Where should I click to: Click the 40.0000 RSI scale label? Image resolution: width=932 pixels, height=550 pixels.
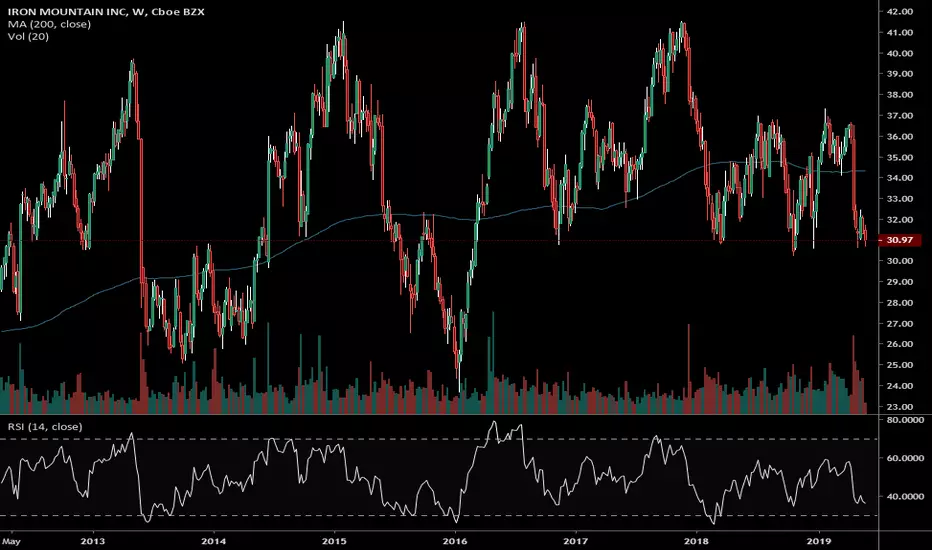[905, 497]
